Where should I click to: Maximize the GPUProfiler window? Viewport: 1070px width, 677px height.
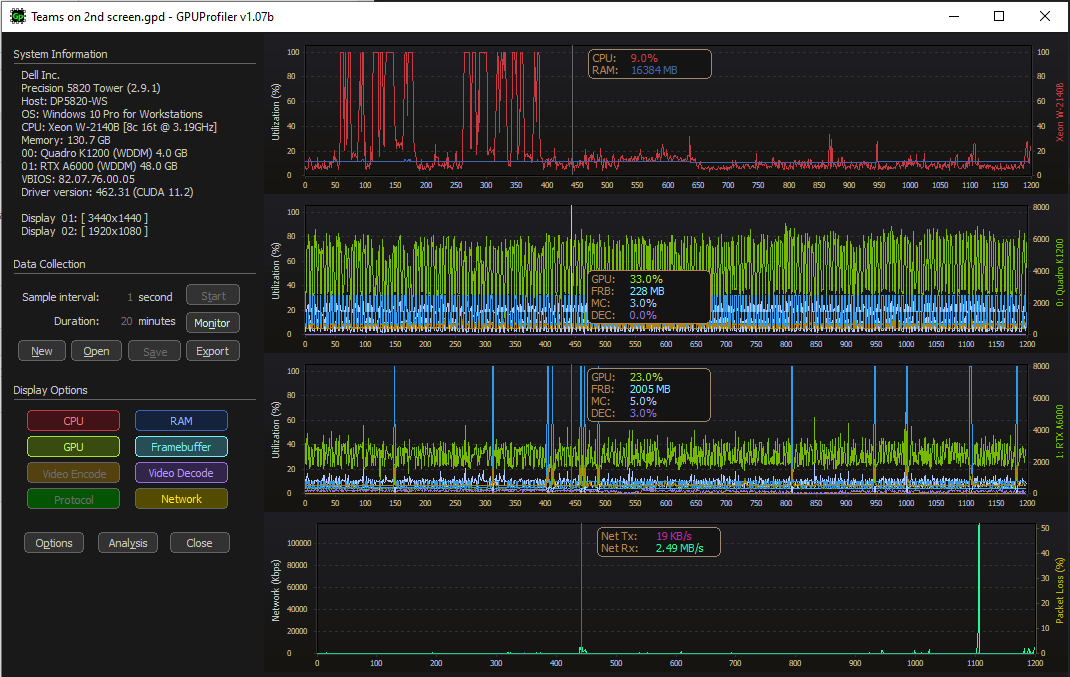tap(999, 16)
